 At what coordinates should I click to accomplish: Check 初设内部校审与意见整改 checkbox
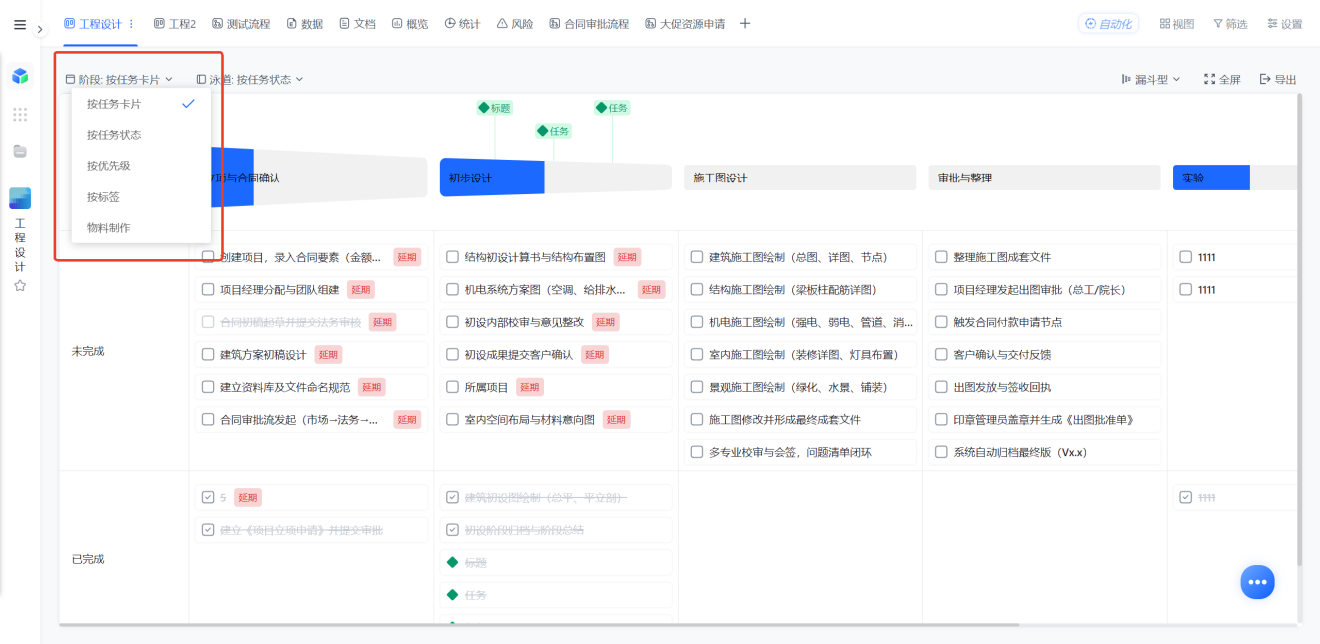(453, 322)
